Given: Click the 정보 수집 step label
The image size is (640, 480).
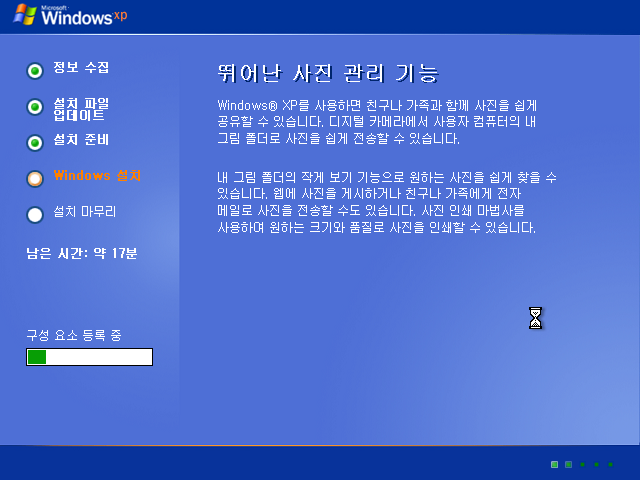Looking at the screenshot, I should [81, 67].
